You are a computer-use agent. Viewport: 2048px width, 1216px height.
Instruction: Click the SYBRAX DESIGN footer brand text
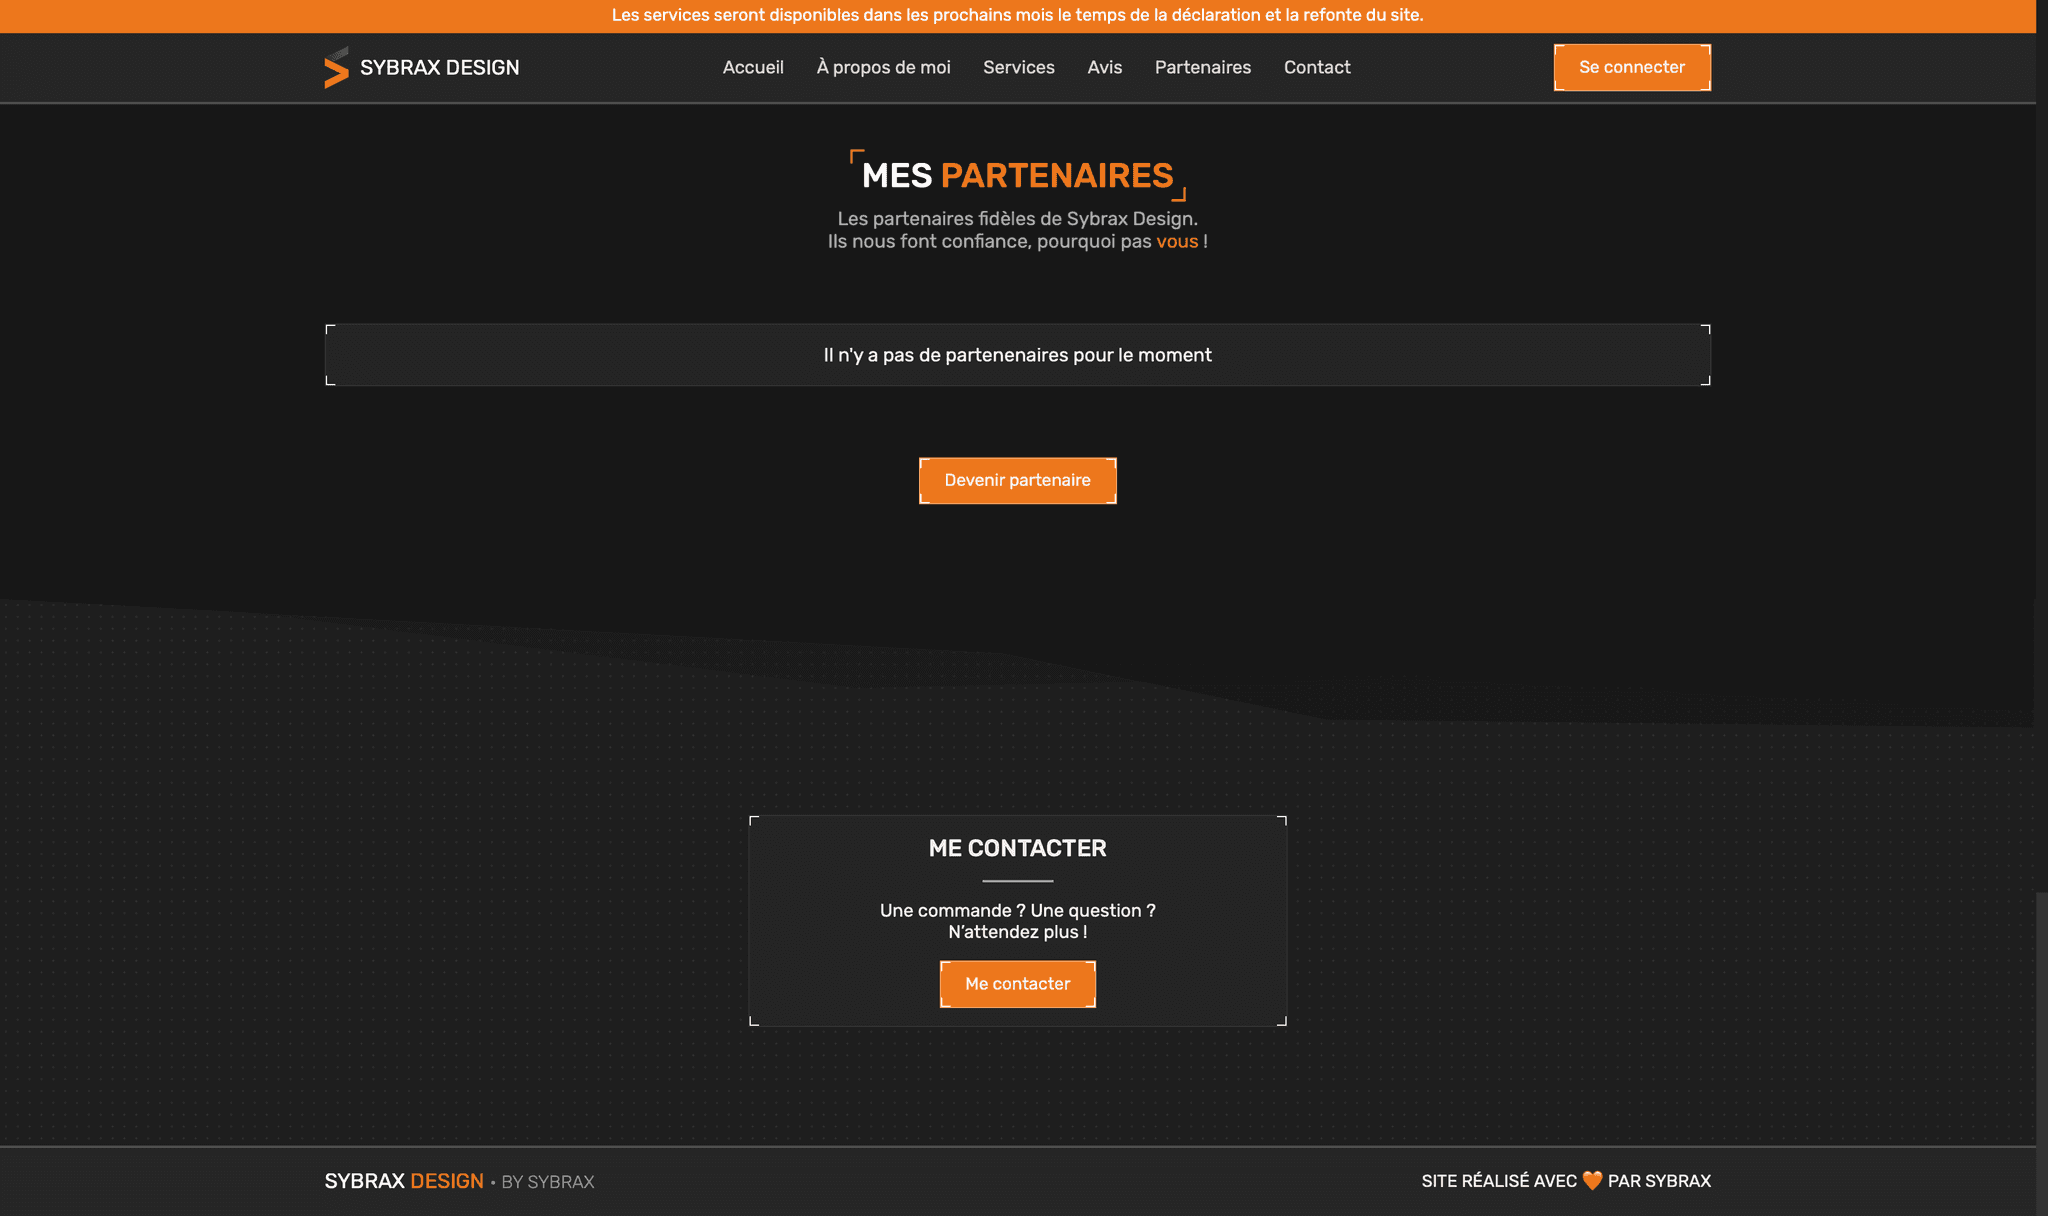[x=404, y=1181]
